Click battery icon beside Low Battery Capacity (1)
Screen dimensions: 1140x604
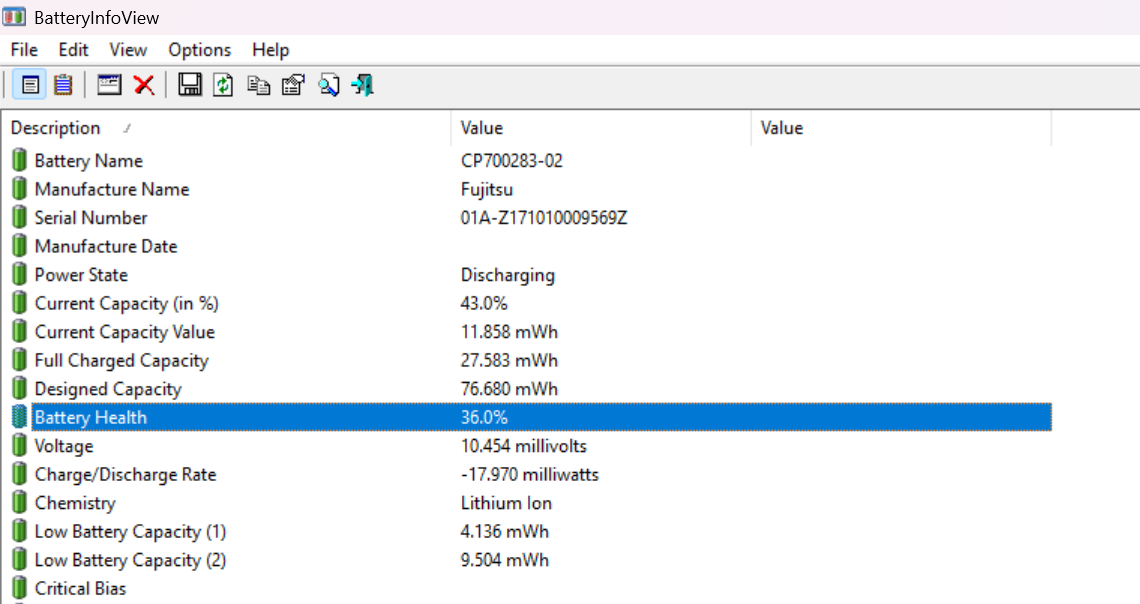(20, 531)
